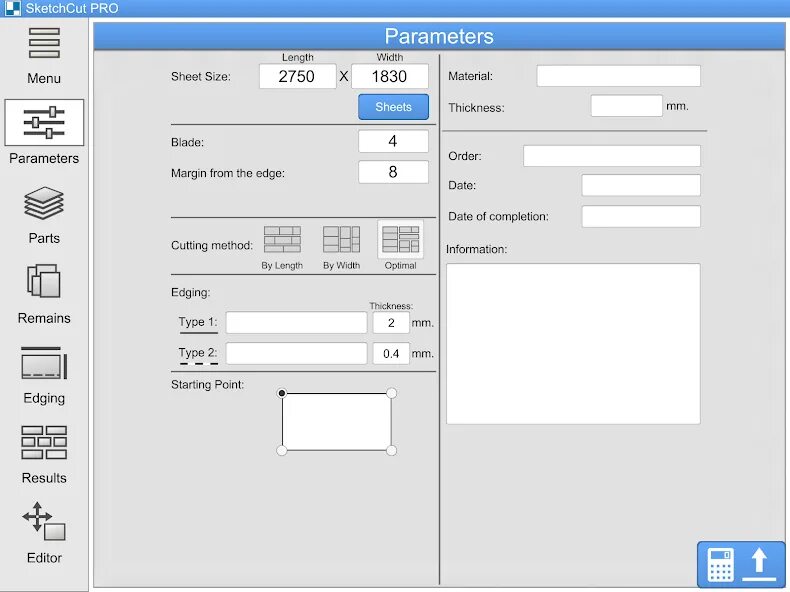Screen dimensions: 790x592
Task: Open the Editor move tool icon
Action: point(44,521)
